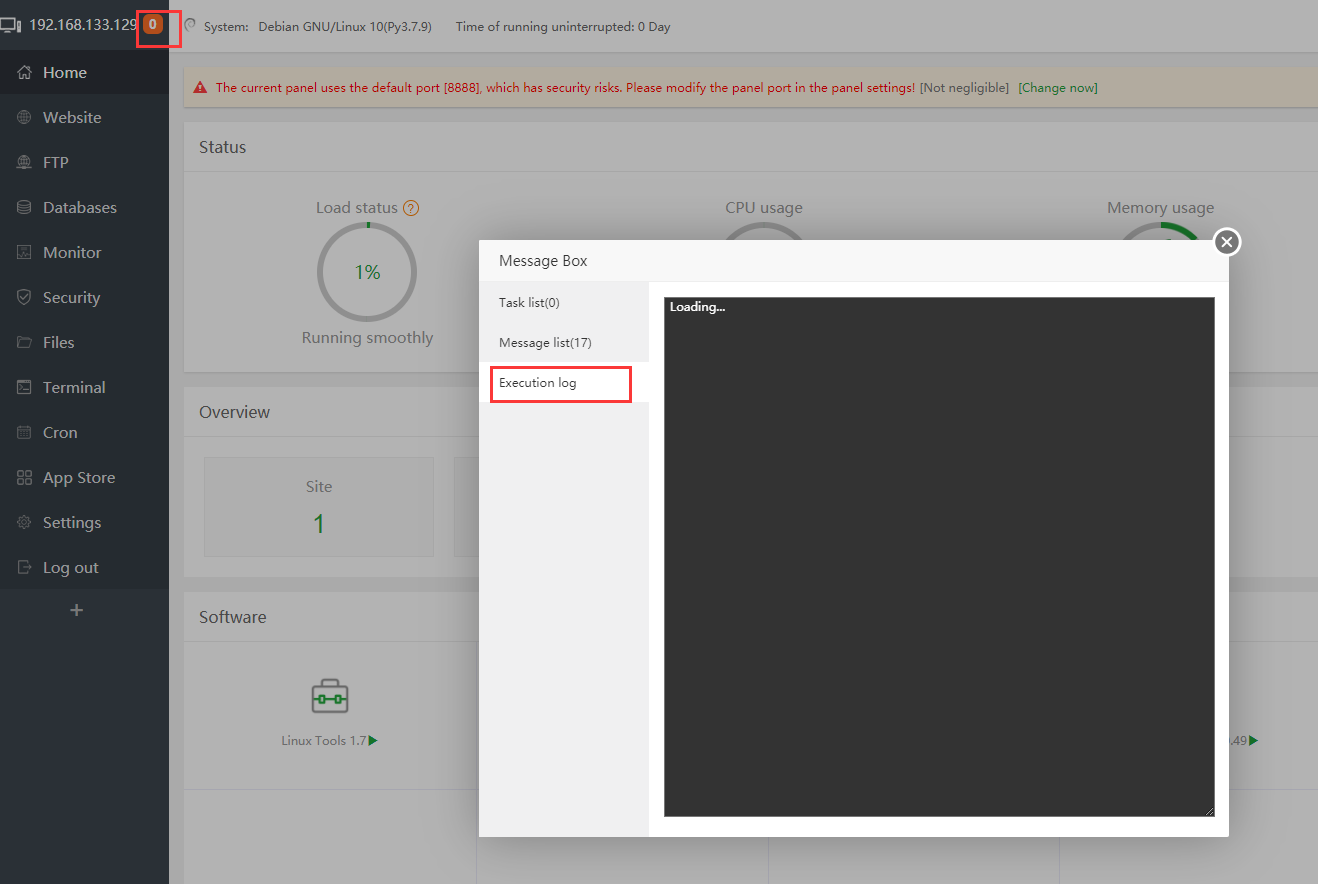Click the Terminal icon in sidebar
Image resolution: width=1318 pixels, height=884 pixels.
coord(25,388)
